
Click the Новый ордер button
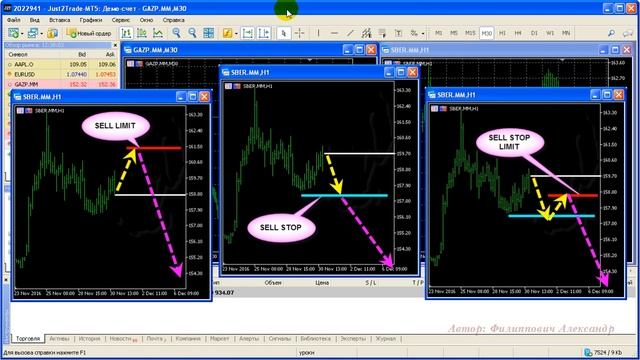tap(89, 33)
